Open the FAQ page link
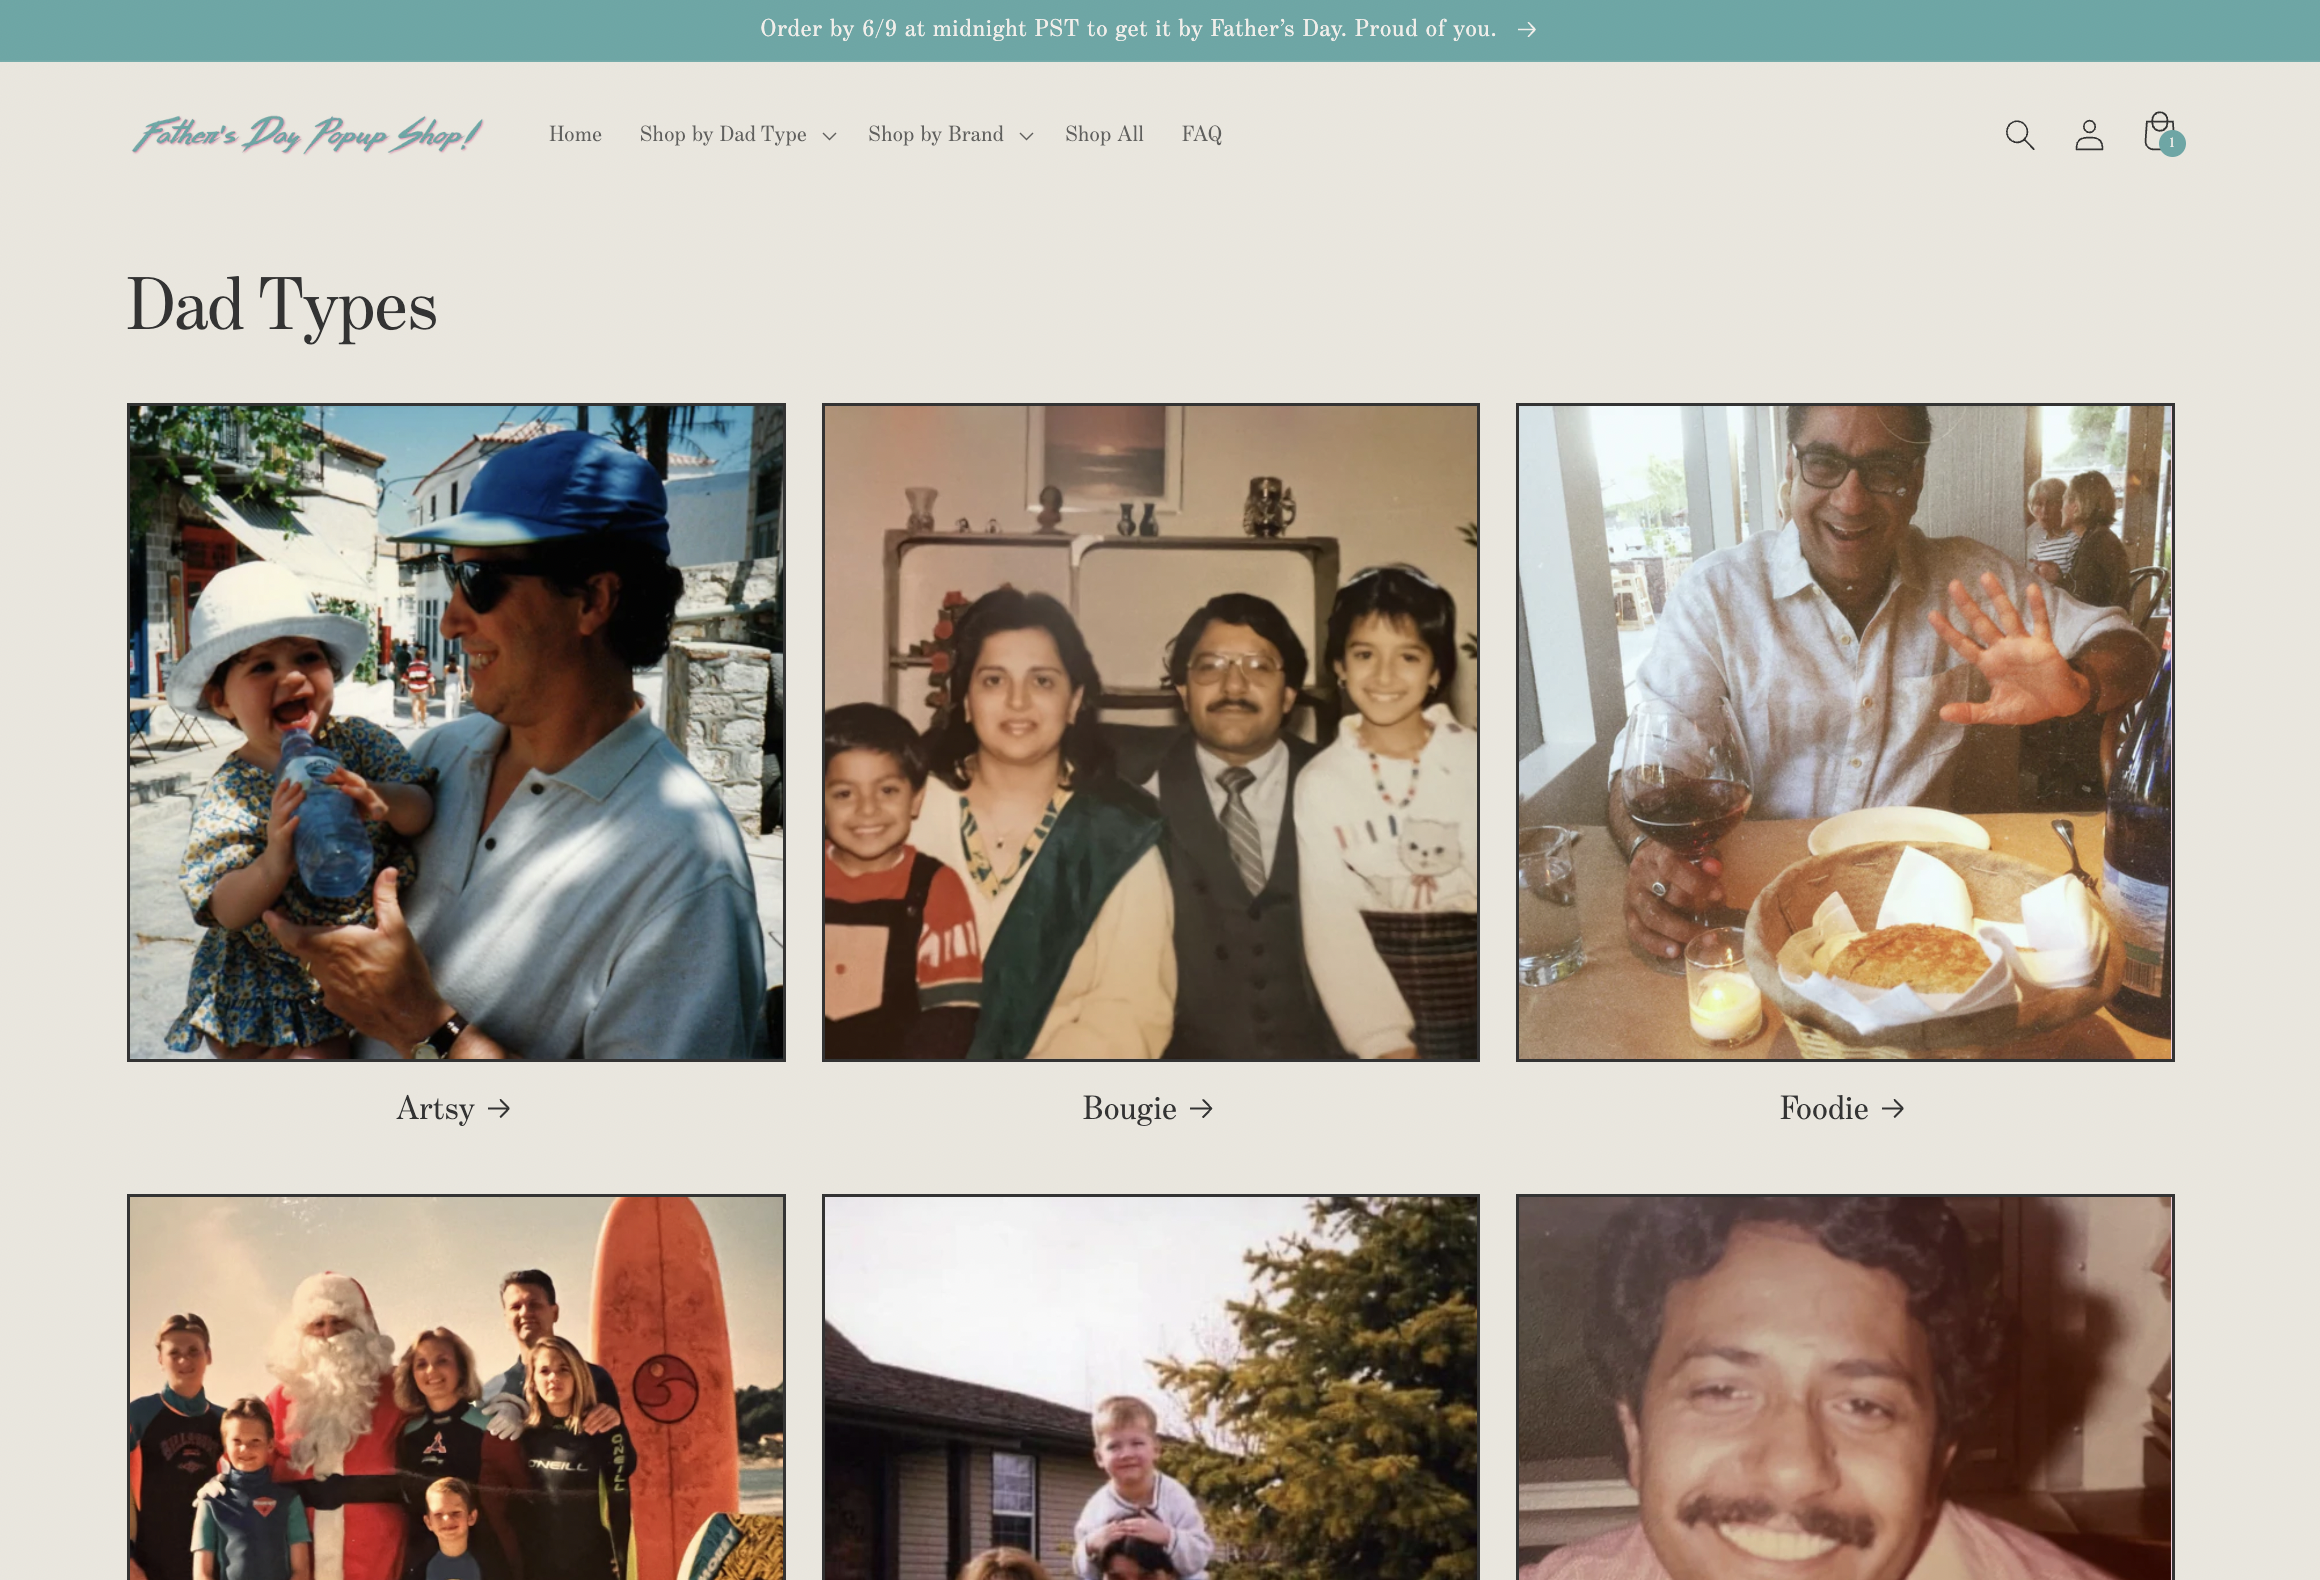Screen dimensions: 2320x1580 (x=1201, y=134)
